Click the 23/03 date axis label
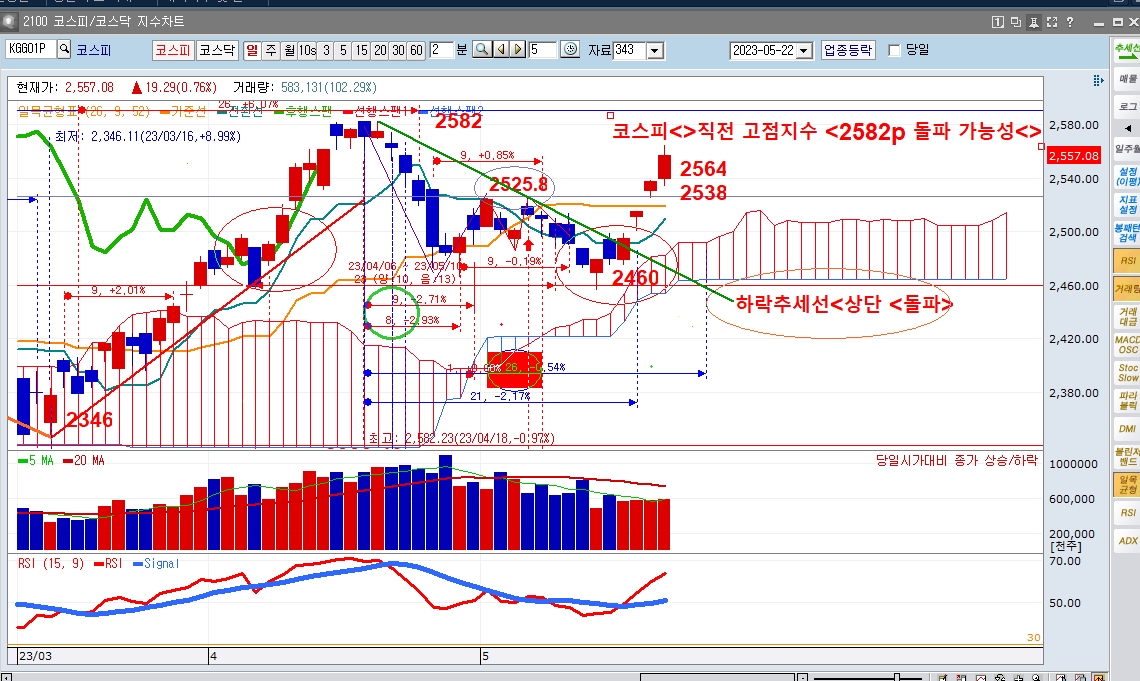The height and width of the screenshot is (681, 1140). click(35, 656)
